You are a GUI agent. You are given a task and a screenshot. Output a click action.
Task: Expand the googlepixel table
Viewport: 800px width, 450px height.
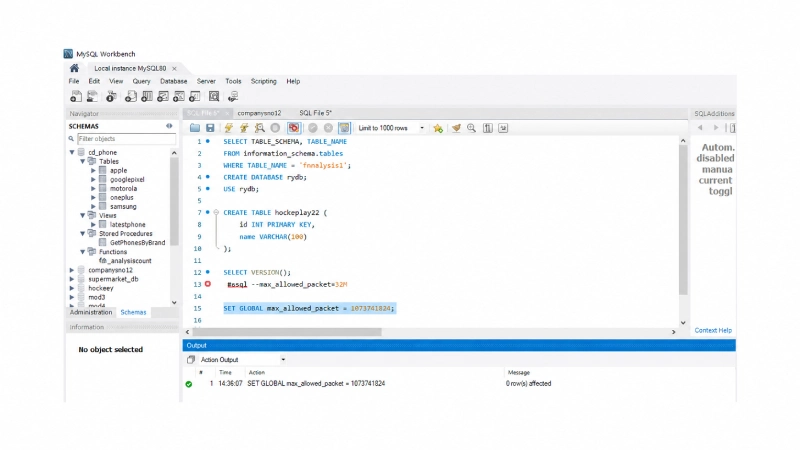(x=93, y=180)
